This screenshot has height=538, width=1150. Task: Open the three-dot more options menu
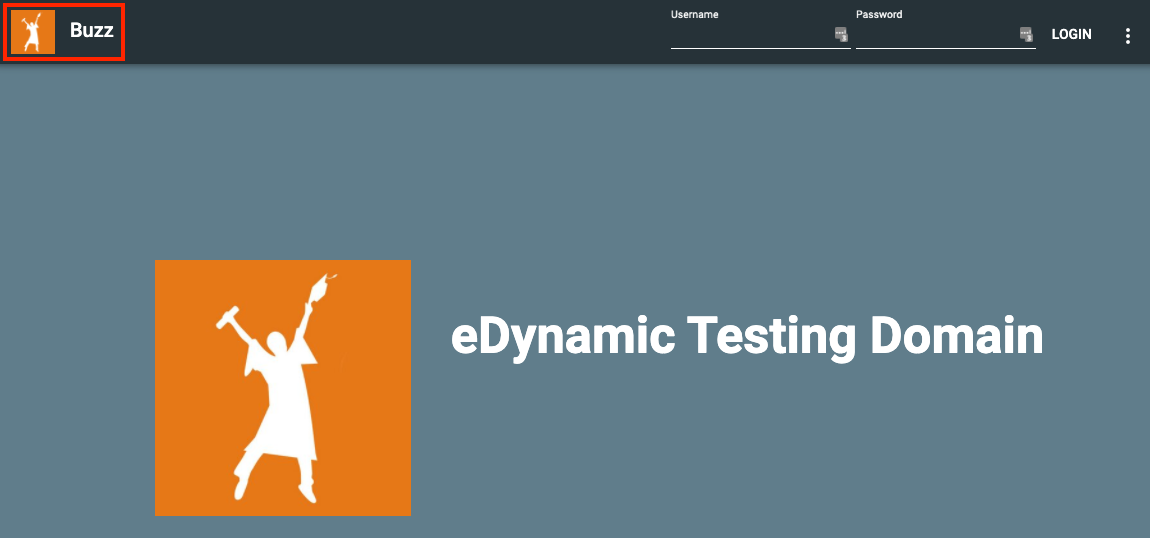point(1128,36)
